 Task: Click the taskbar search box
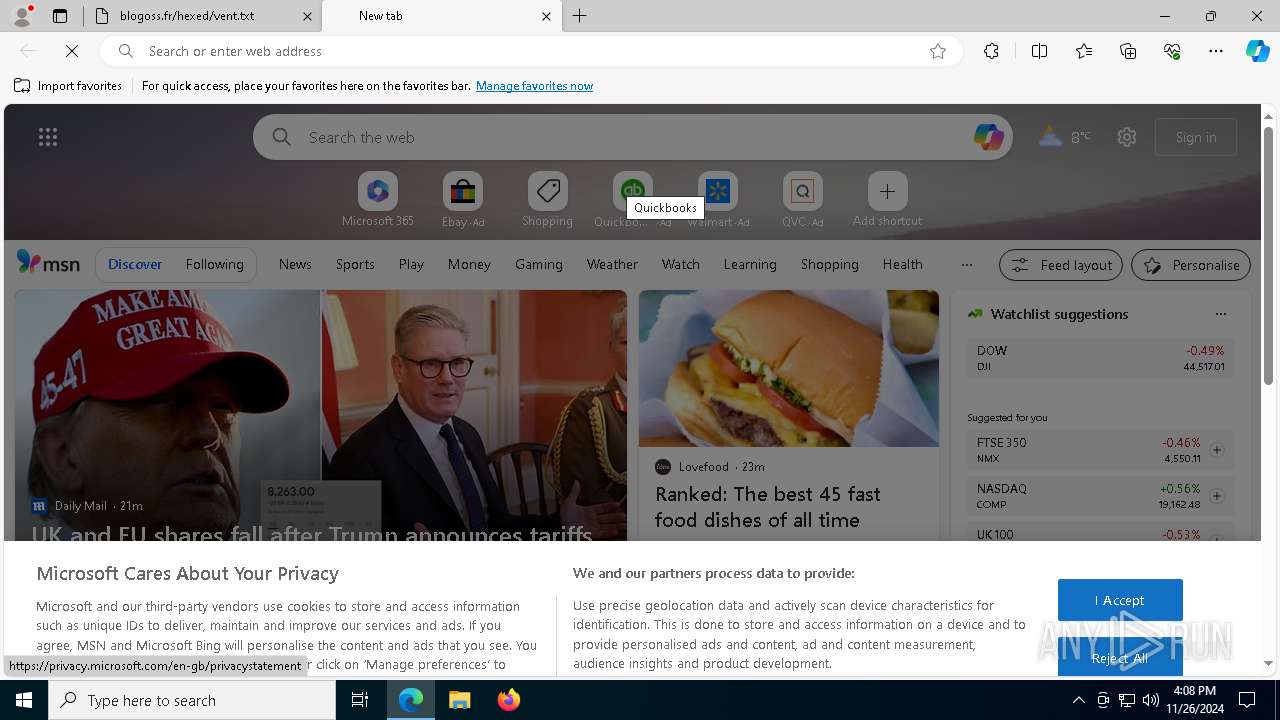192,700
